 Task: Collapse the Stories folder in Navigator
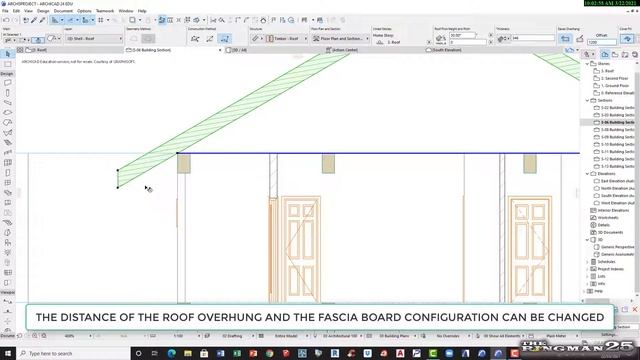(587, 64)
